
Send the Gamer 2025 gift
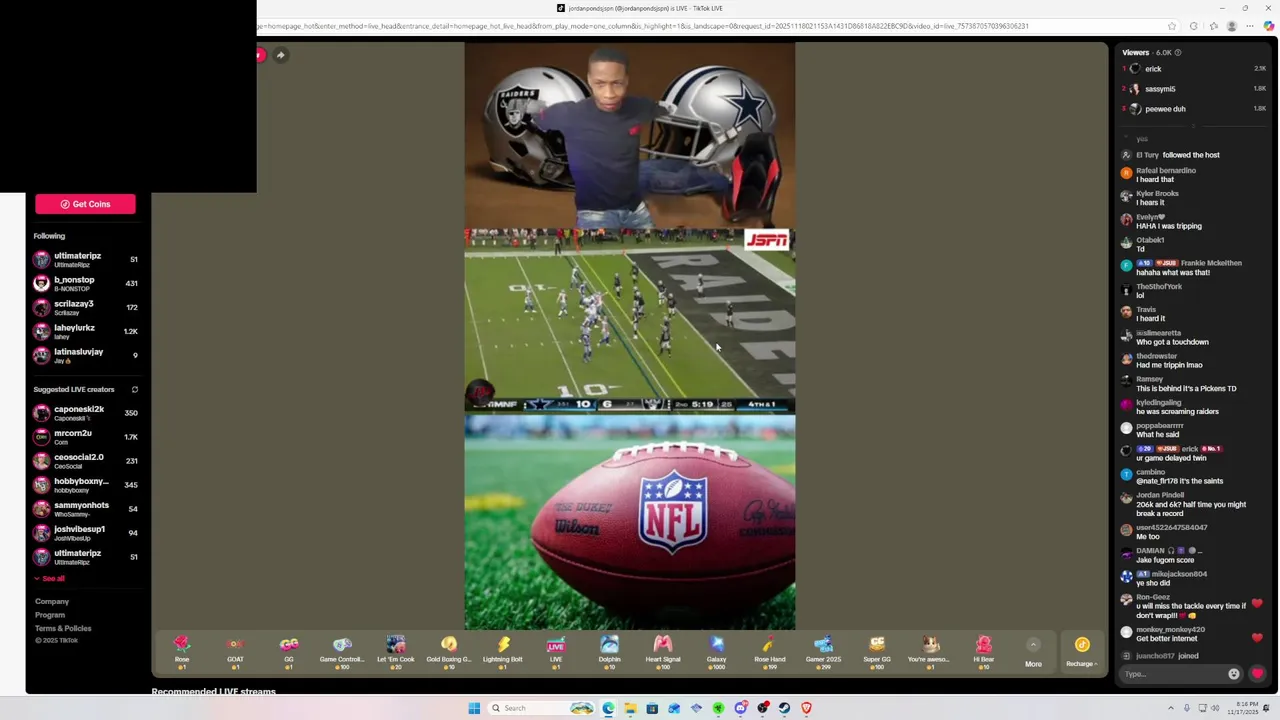click(823, 650)
